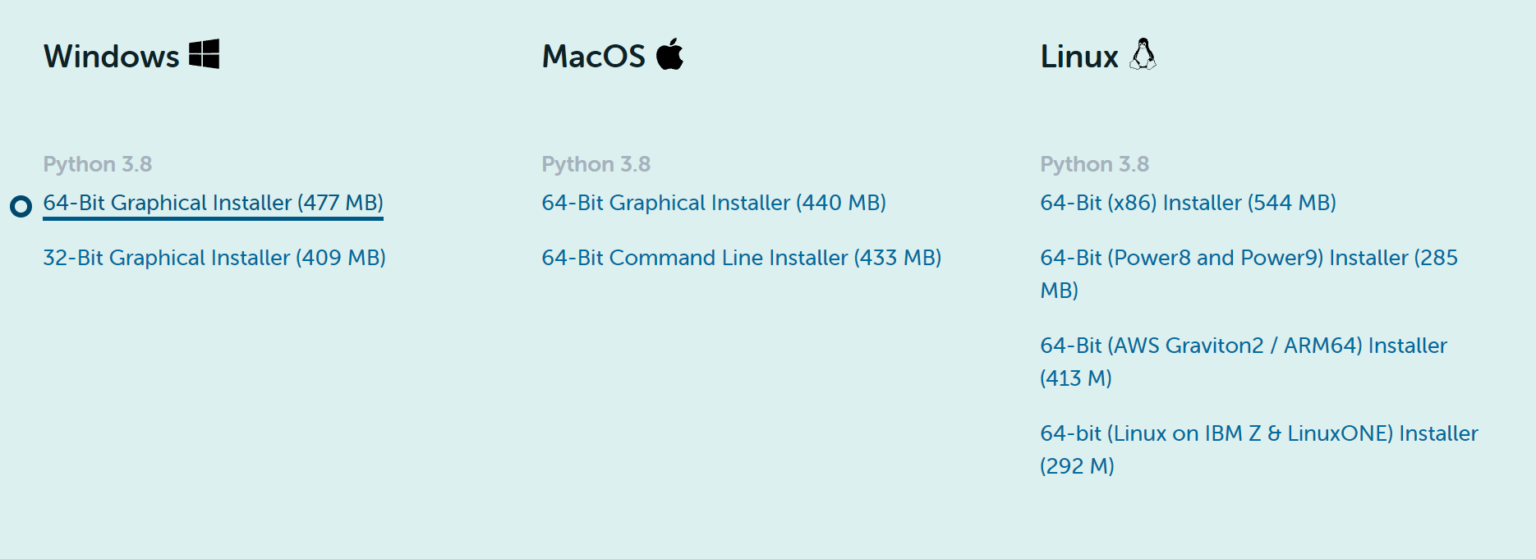Click the Apple logo beside MacOS
This screenshot has width=1536, height=559.
(670, 55)
